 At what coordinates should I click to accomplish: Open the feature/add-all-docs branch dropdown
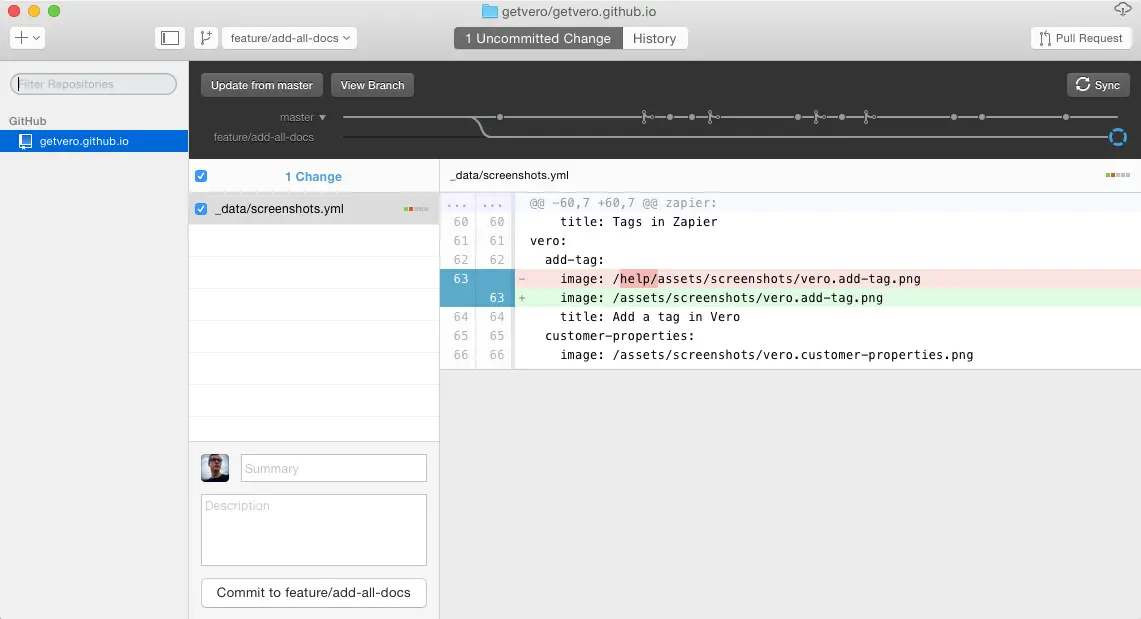pyautogui.click(x=289, y=37)
